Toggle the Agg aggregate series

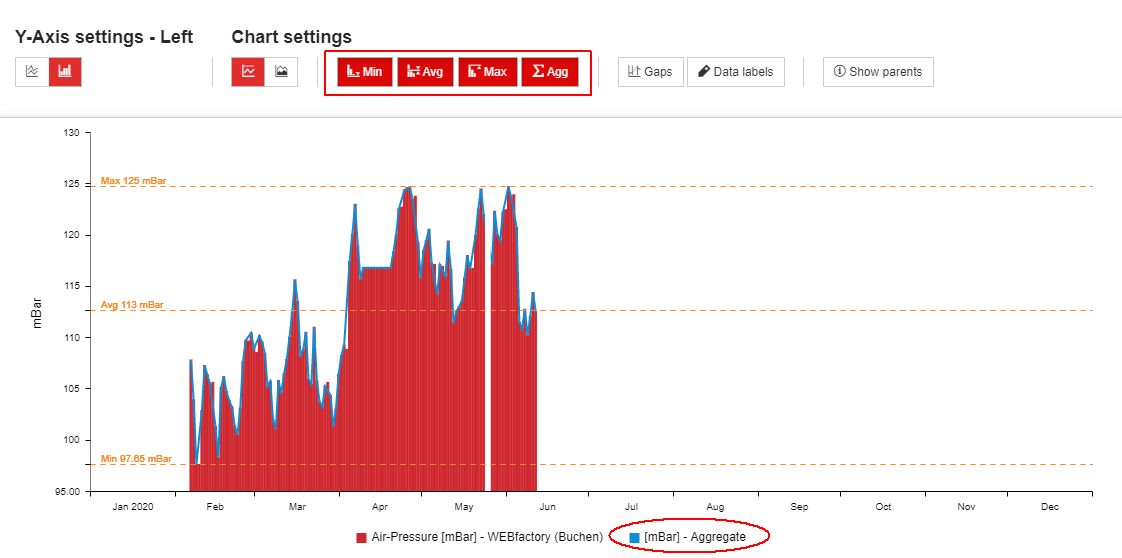pyautogui.click(x=549, y=72)
